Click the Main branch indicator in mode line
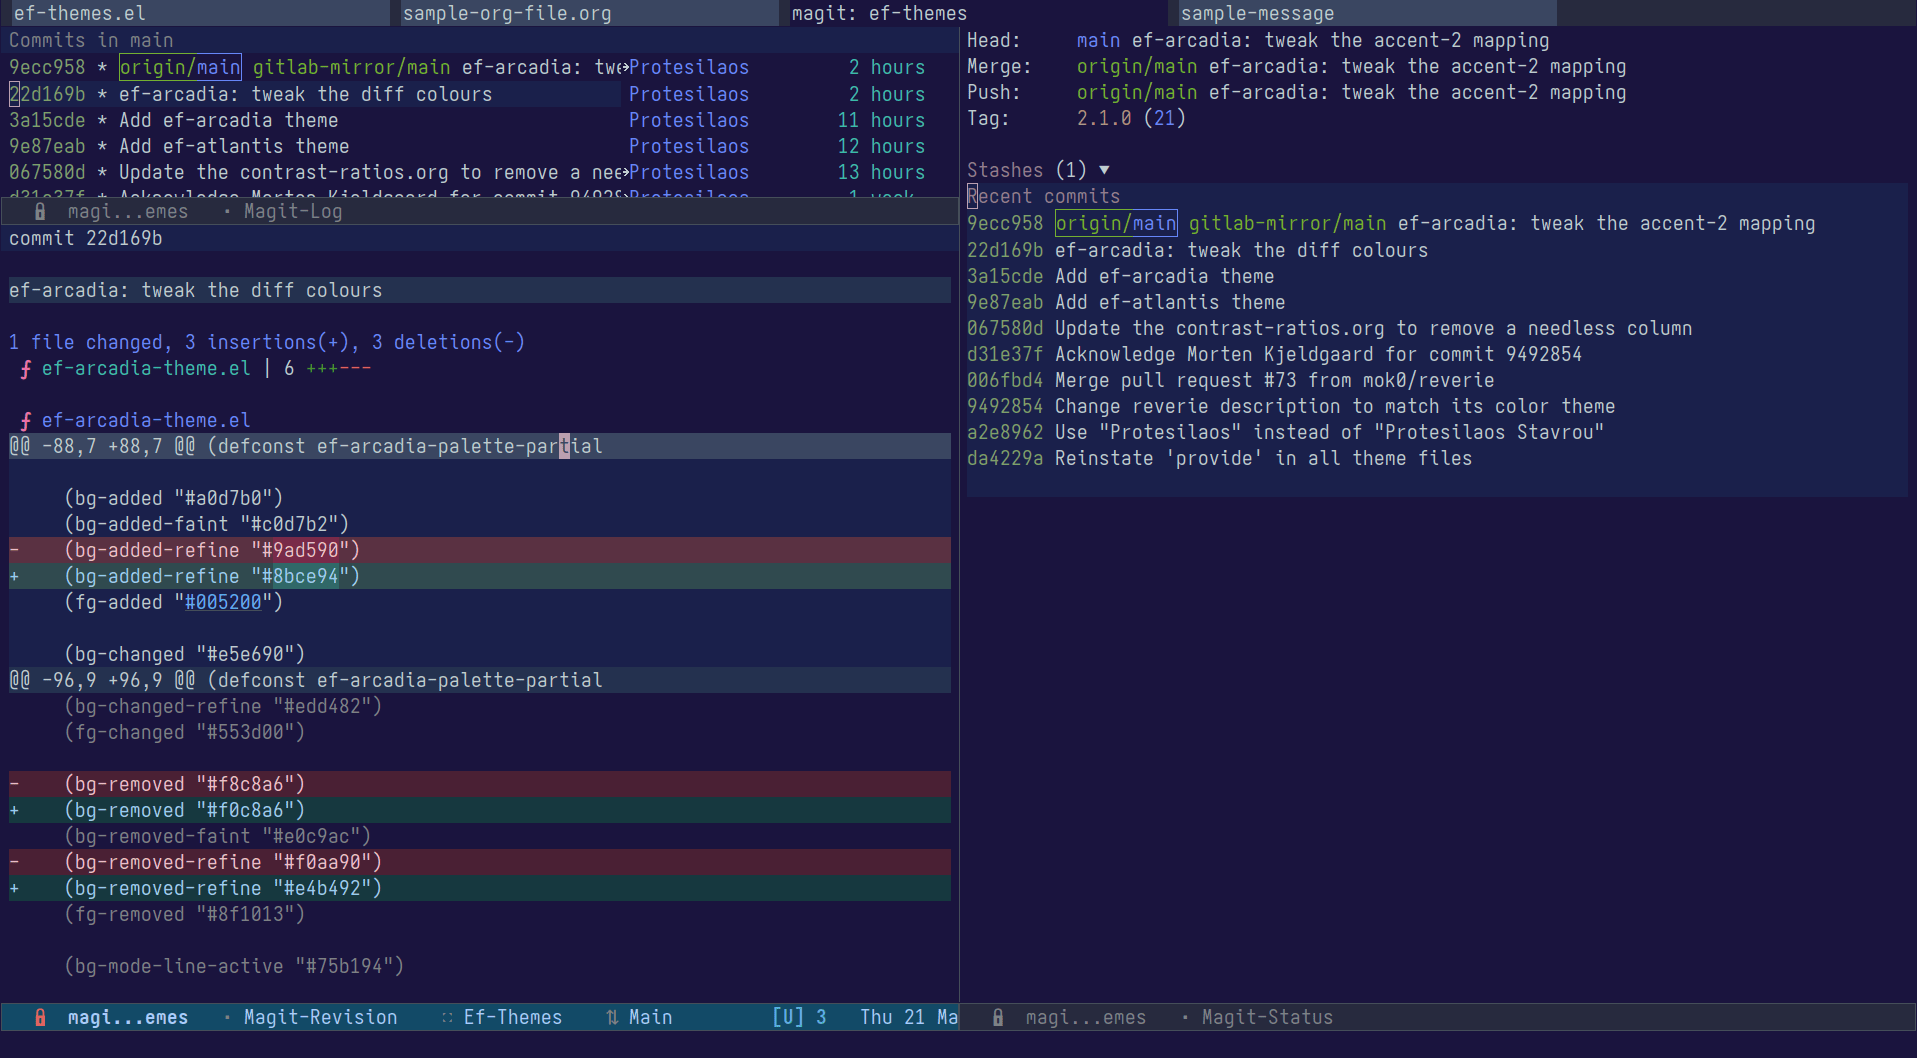 [650, 1017]
